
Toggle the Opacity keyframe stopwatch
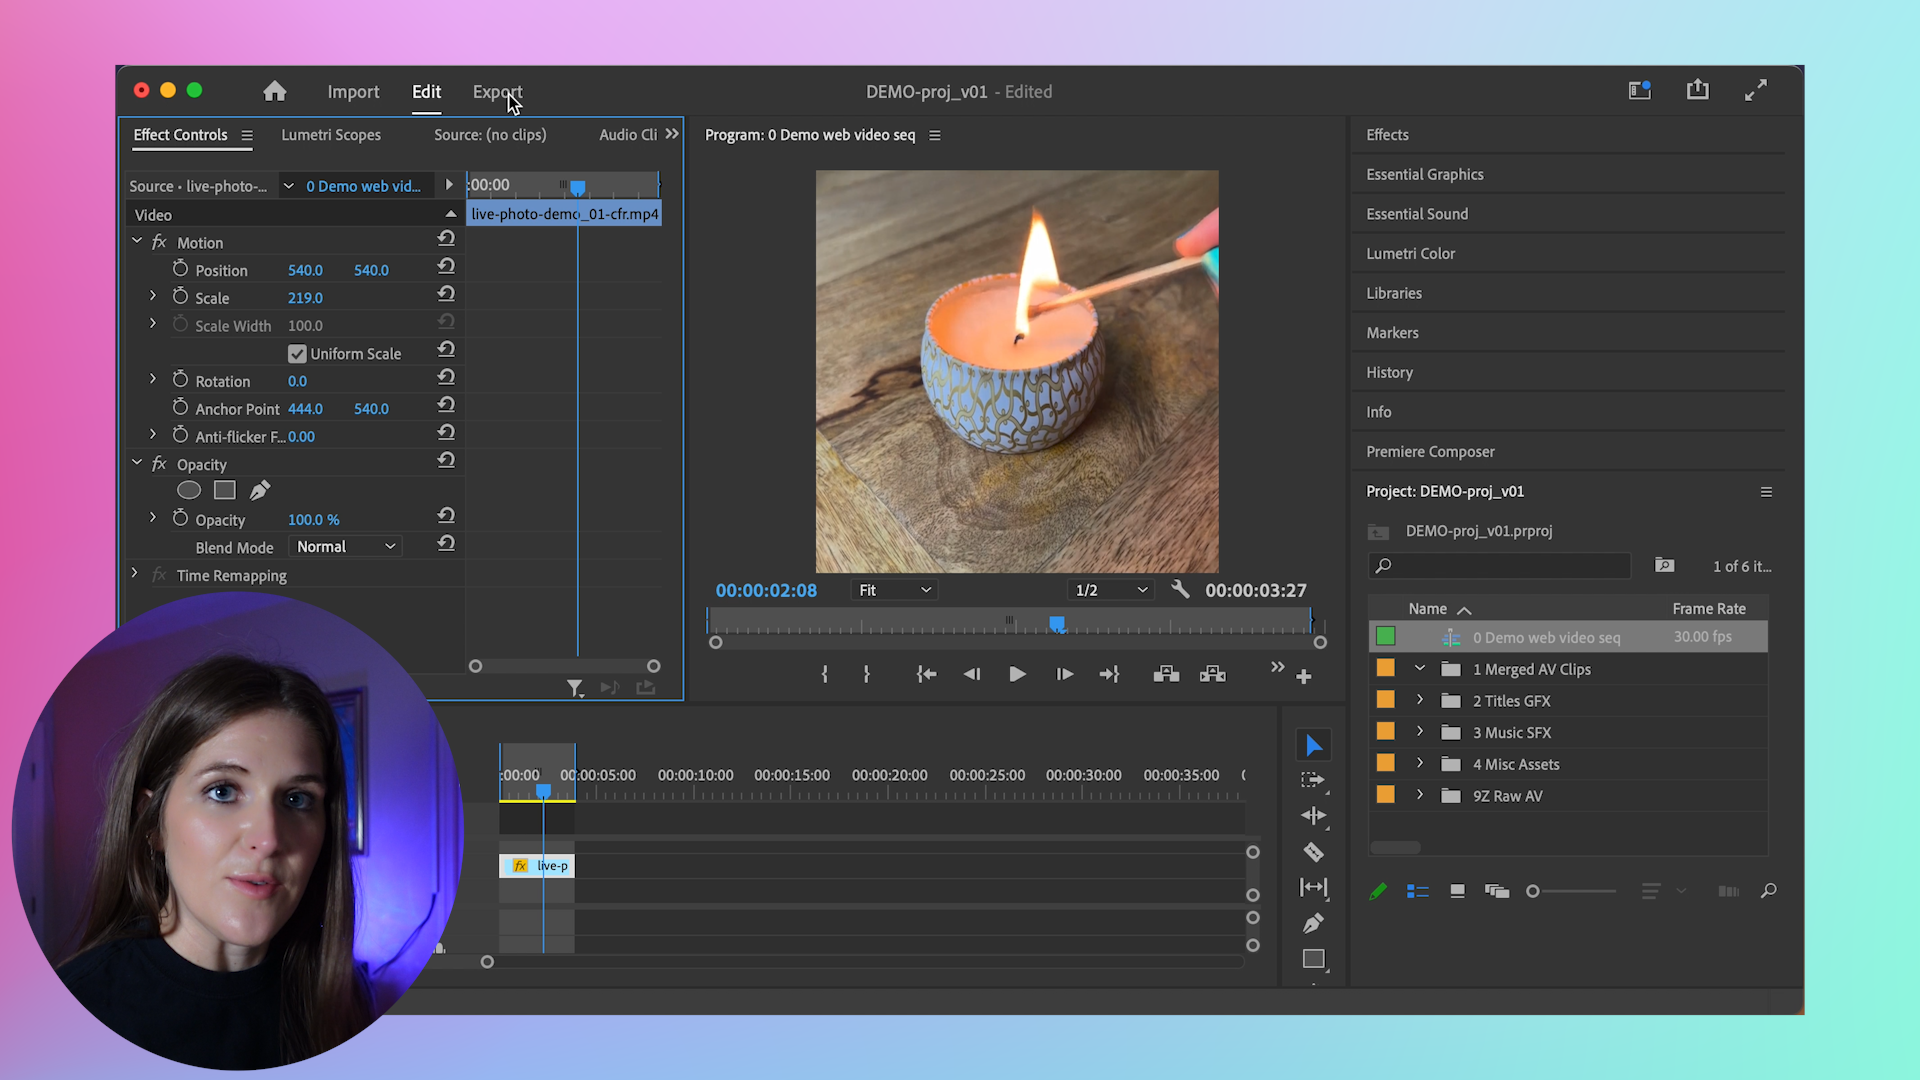coord(181,518)
